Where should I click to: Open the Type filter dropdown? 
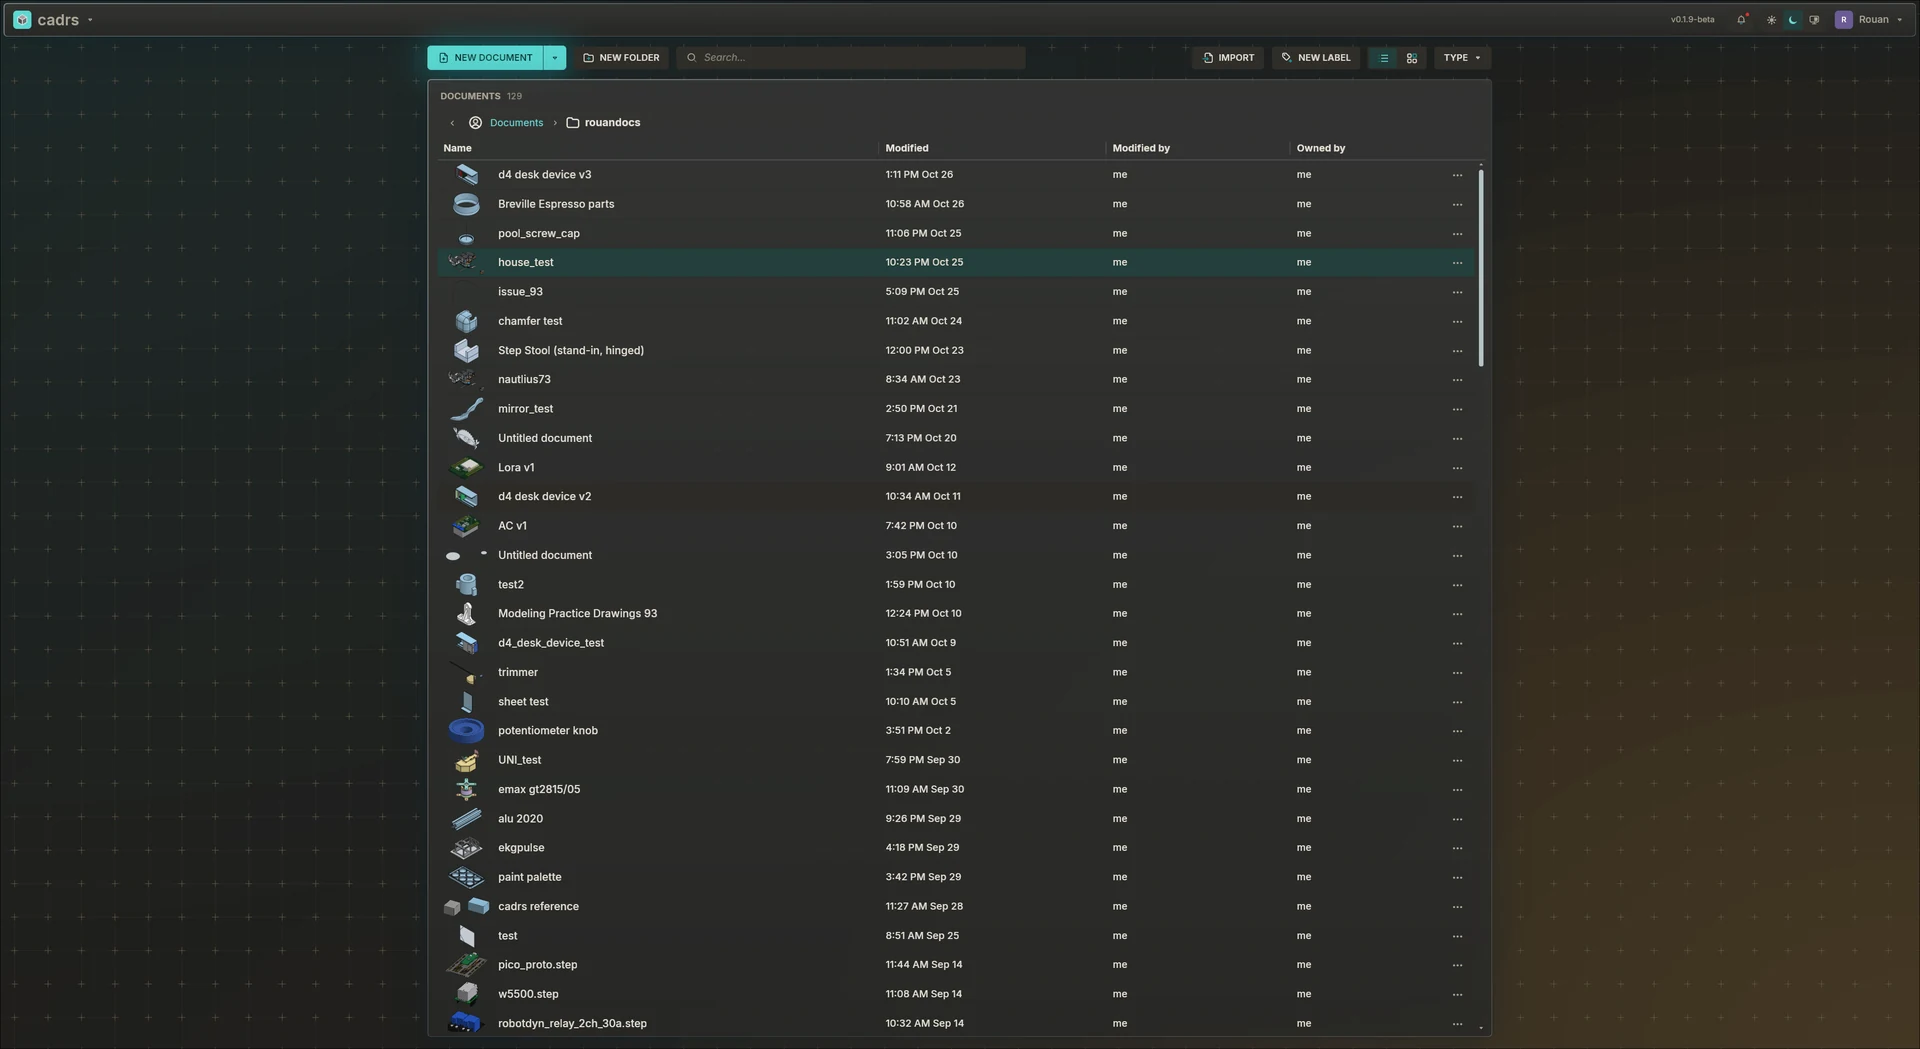tap(1462, 58)
